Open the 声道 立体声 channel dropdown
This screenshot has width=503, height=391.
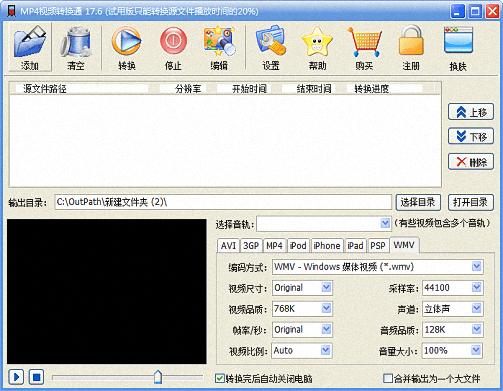click(453, 309)
